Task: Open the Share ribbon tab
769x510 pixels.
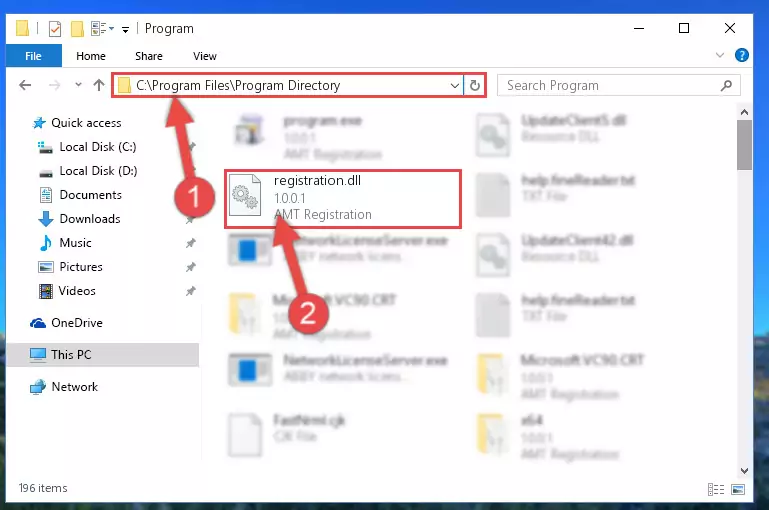Action: [x=149, y=56]
